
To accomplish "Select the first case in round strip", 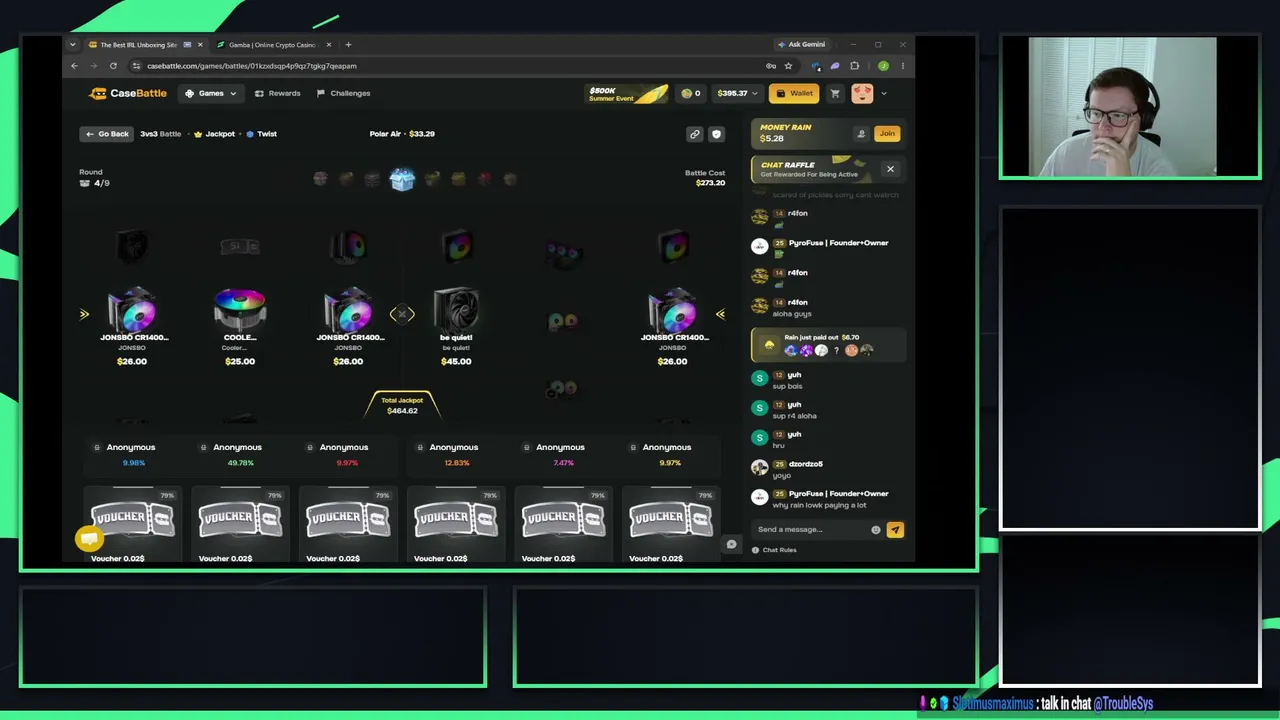I will (x=320, y=179).
